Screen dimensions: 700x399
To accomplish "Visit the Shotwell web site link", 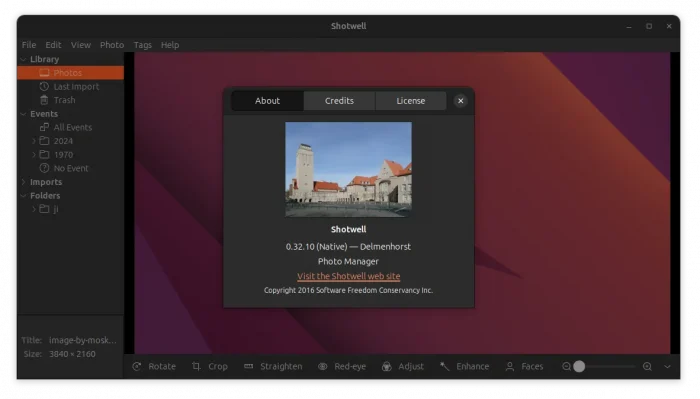I will [x=349, y=276].
